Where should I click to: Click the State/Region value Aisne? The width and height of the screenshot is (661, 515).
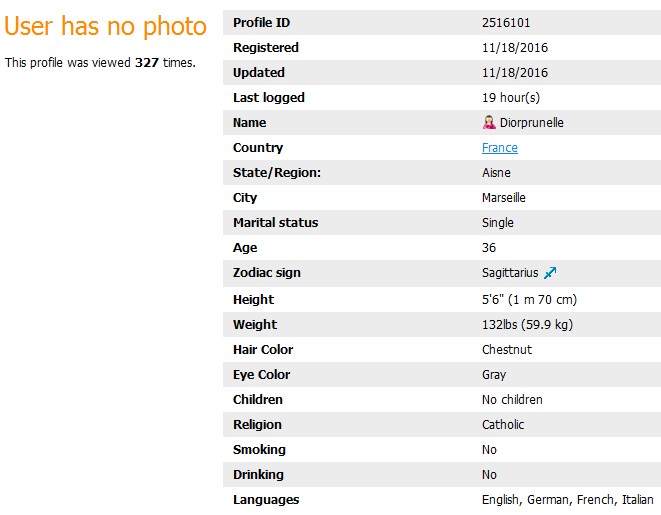496,172
